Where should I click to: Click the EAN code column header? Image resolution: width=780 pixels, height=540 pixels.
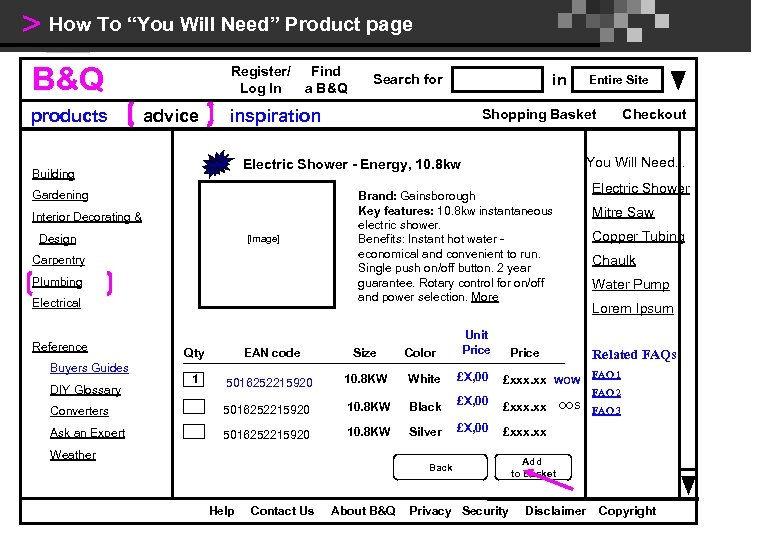(272, 353)
